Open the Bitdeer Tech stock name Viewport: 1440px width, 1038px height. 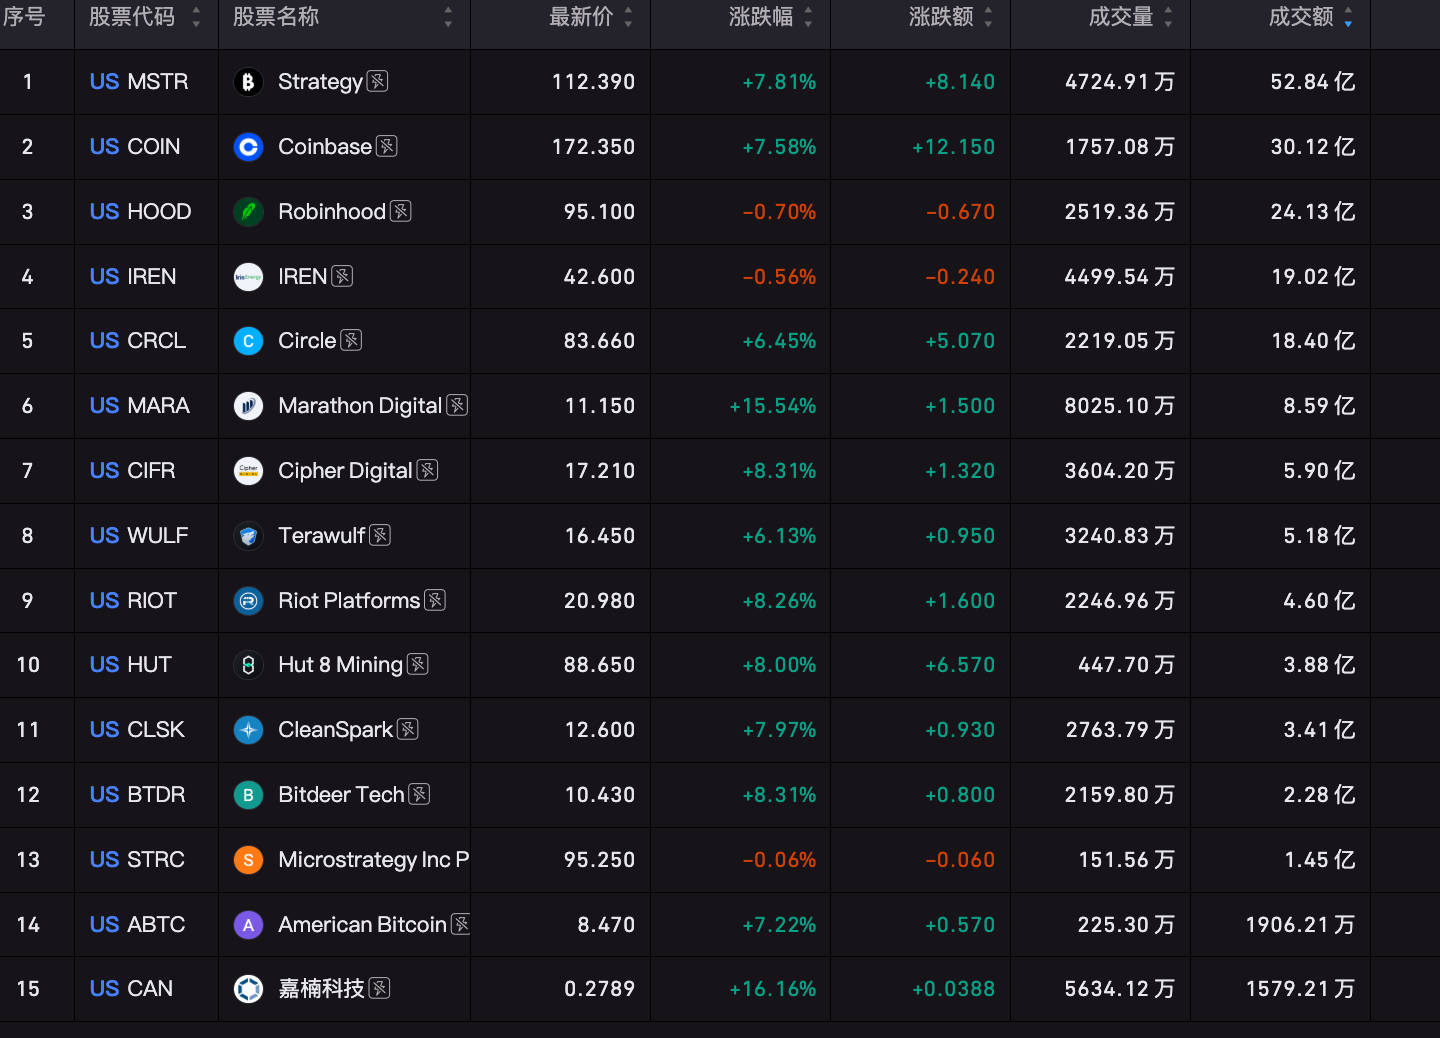341,795
